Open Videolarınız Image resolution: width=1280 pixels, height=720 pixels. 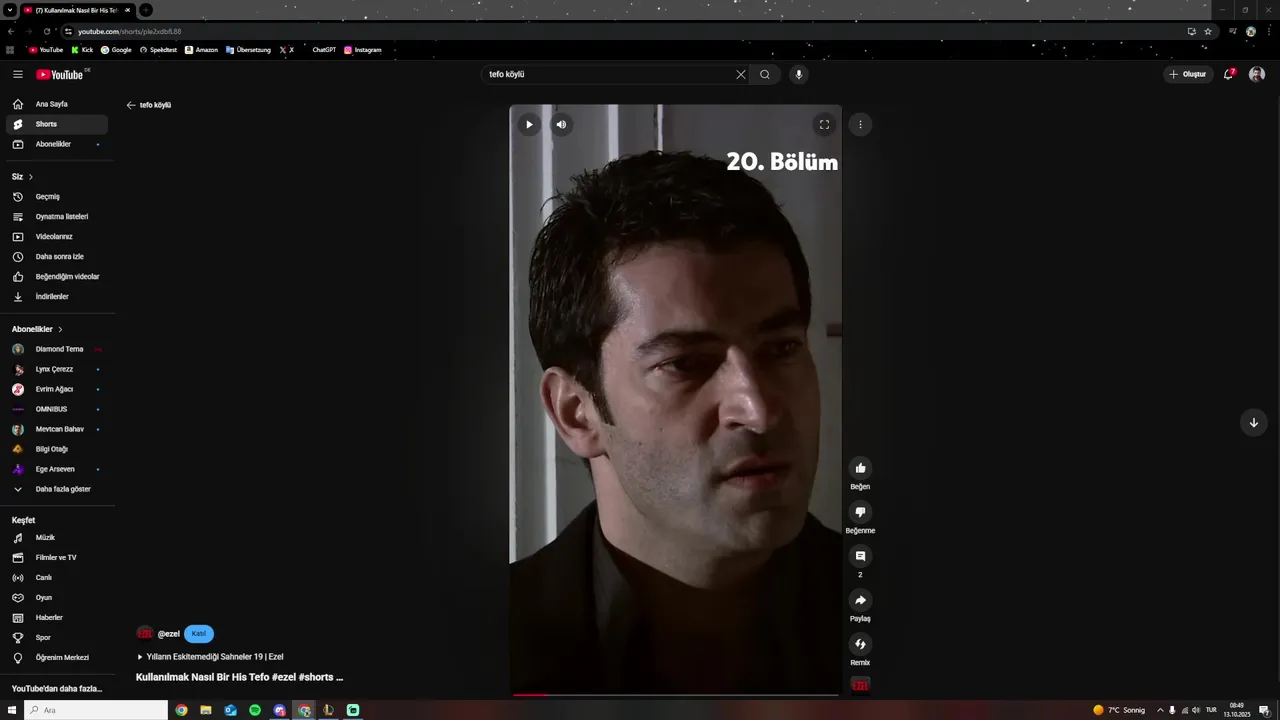(x=57, y=237)
